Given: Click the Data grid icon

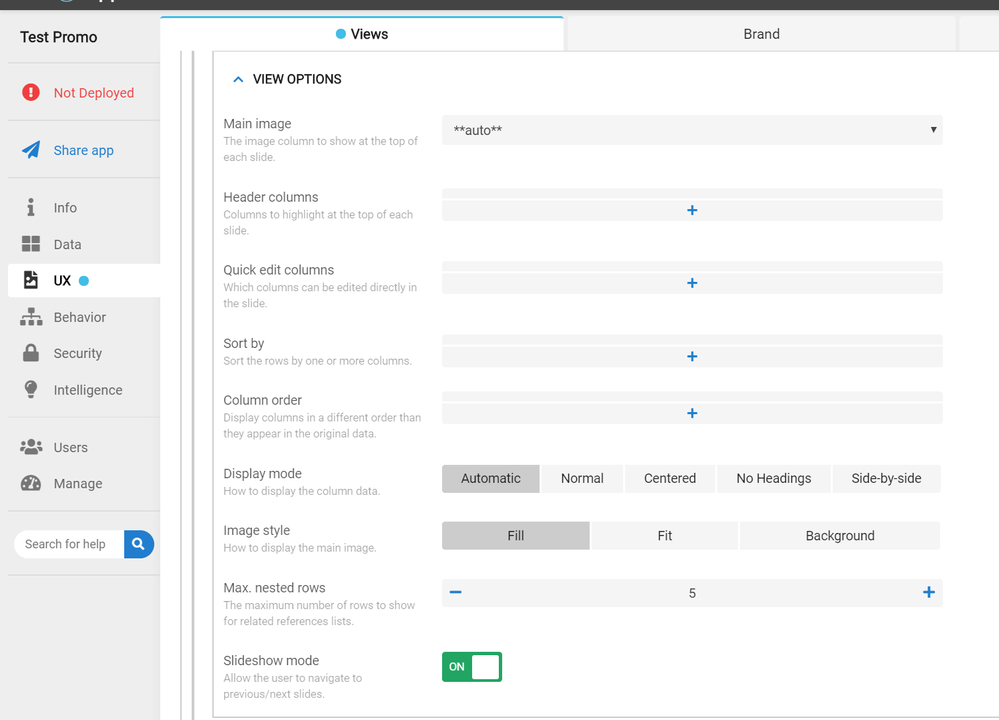Looking at the screenshot, I should tap(31, 244).
